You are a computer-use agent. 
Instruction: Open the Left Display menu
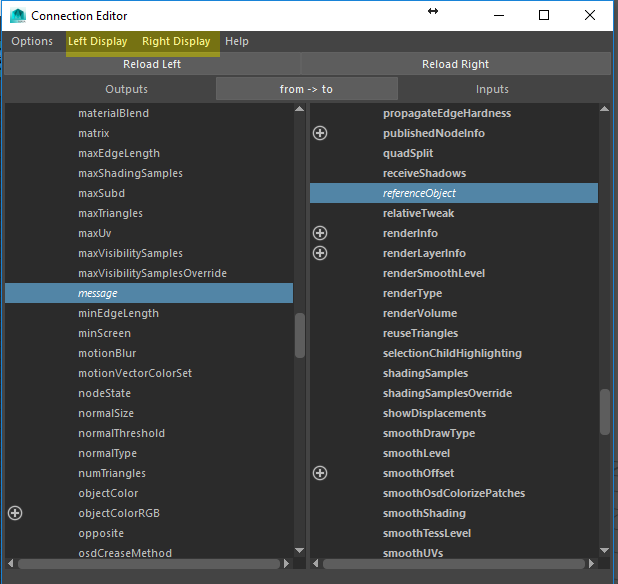pyautogui.click(x=97, y=41)
